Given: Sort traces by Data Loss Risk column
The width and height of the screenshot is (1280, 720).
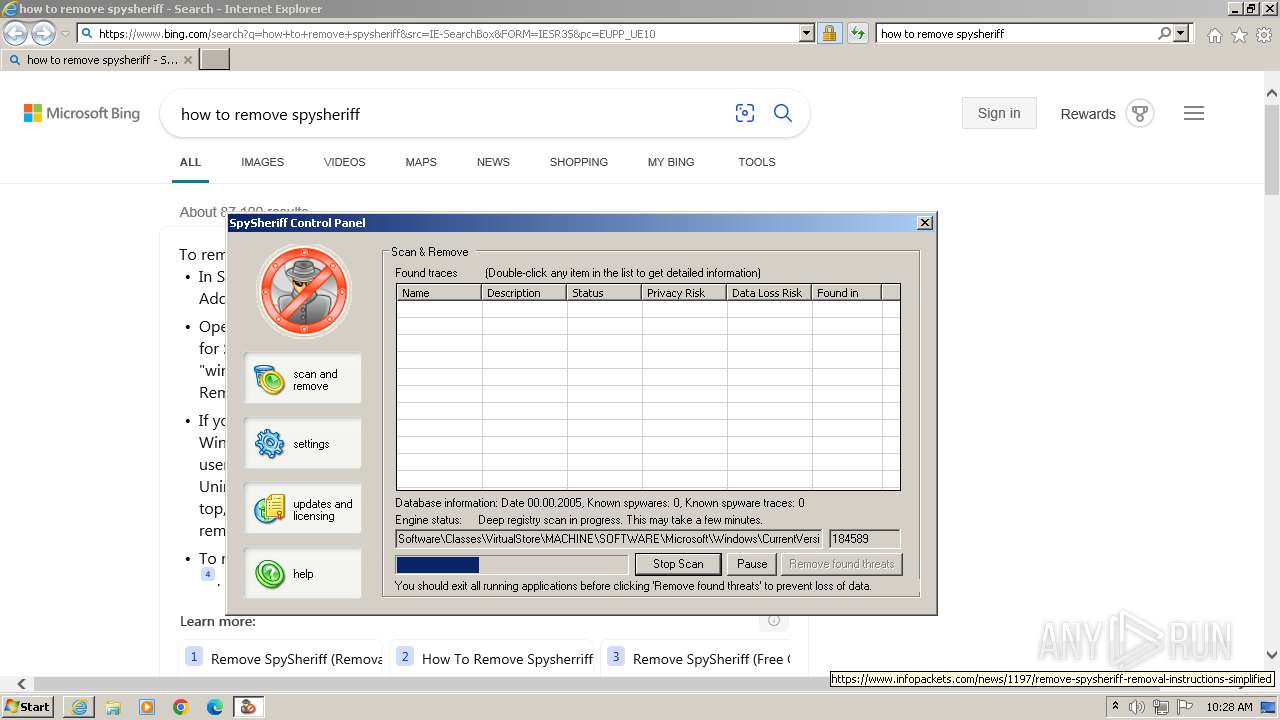Looking at the screenshot, I should point(769,293).
